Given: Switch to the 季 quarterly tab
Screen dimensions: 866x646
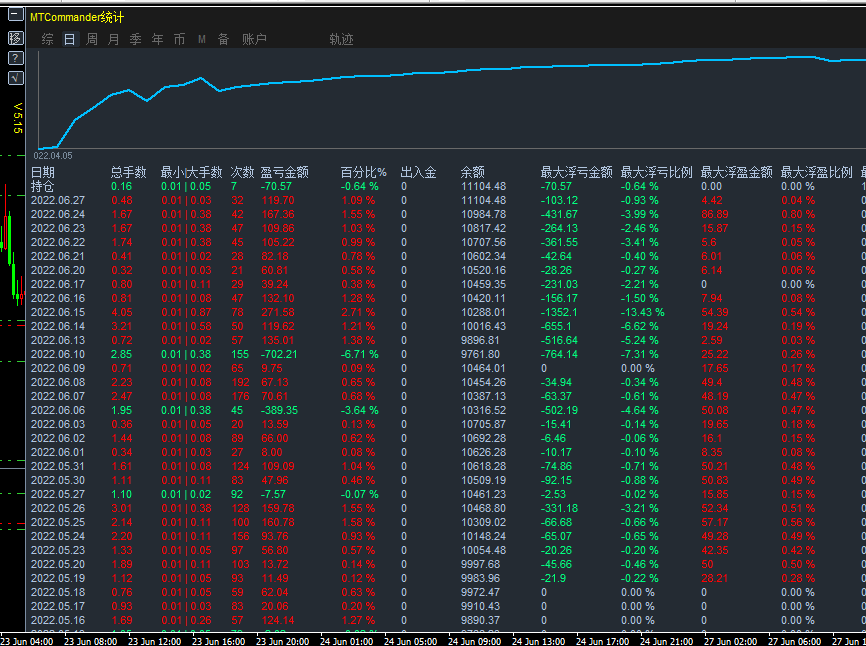Looking at the screenshot, I should (x=135, y=40).
